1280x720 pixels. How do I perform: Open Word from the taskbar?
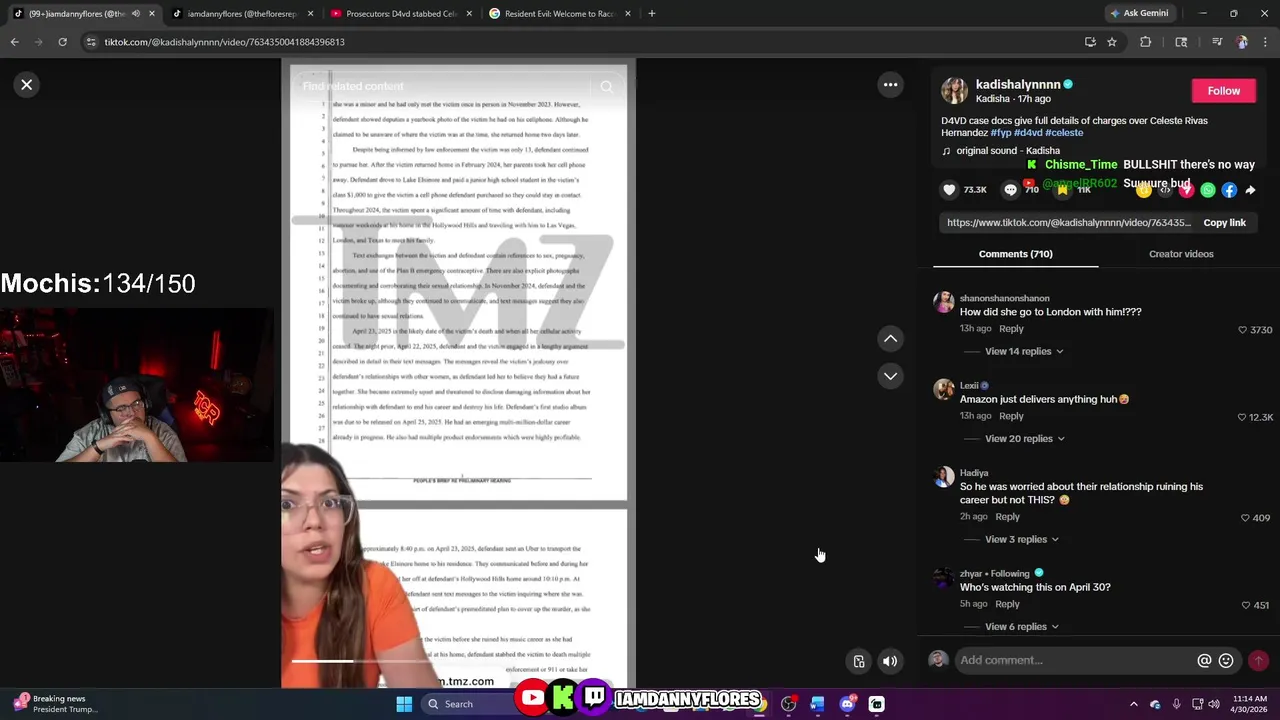(x=817, y=704)
